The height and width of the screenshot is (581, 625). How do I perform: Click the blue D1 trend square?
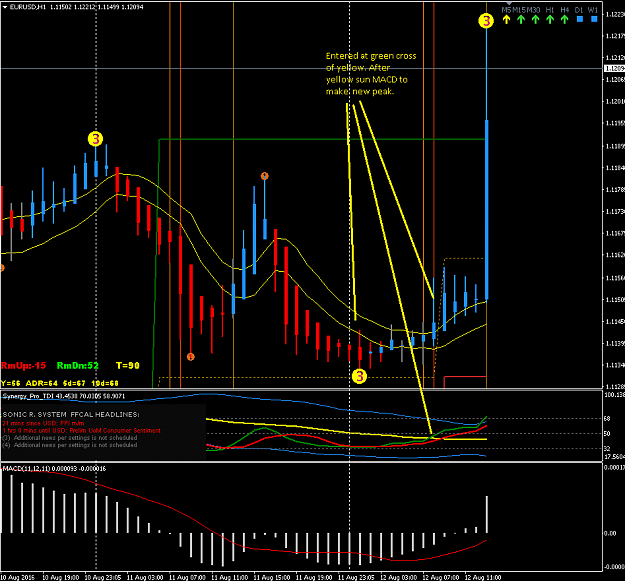(580, 19)
